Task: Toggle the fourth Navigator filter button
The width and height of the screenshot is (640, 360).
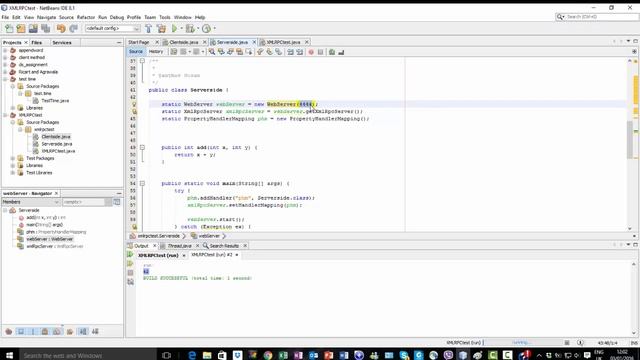Action: pyautogui.click(x=45, y=331)
